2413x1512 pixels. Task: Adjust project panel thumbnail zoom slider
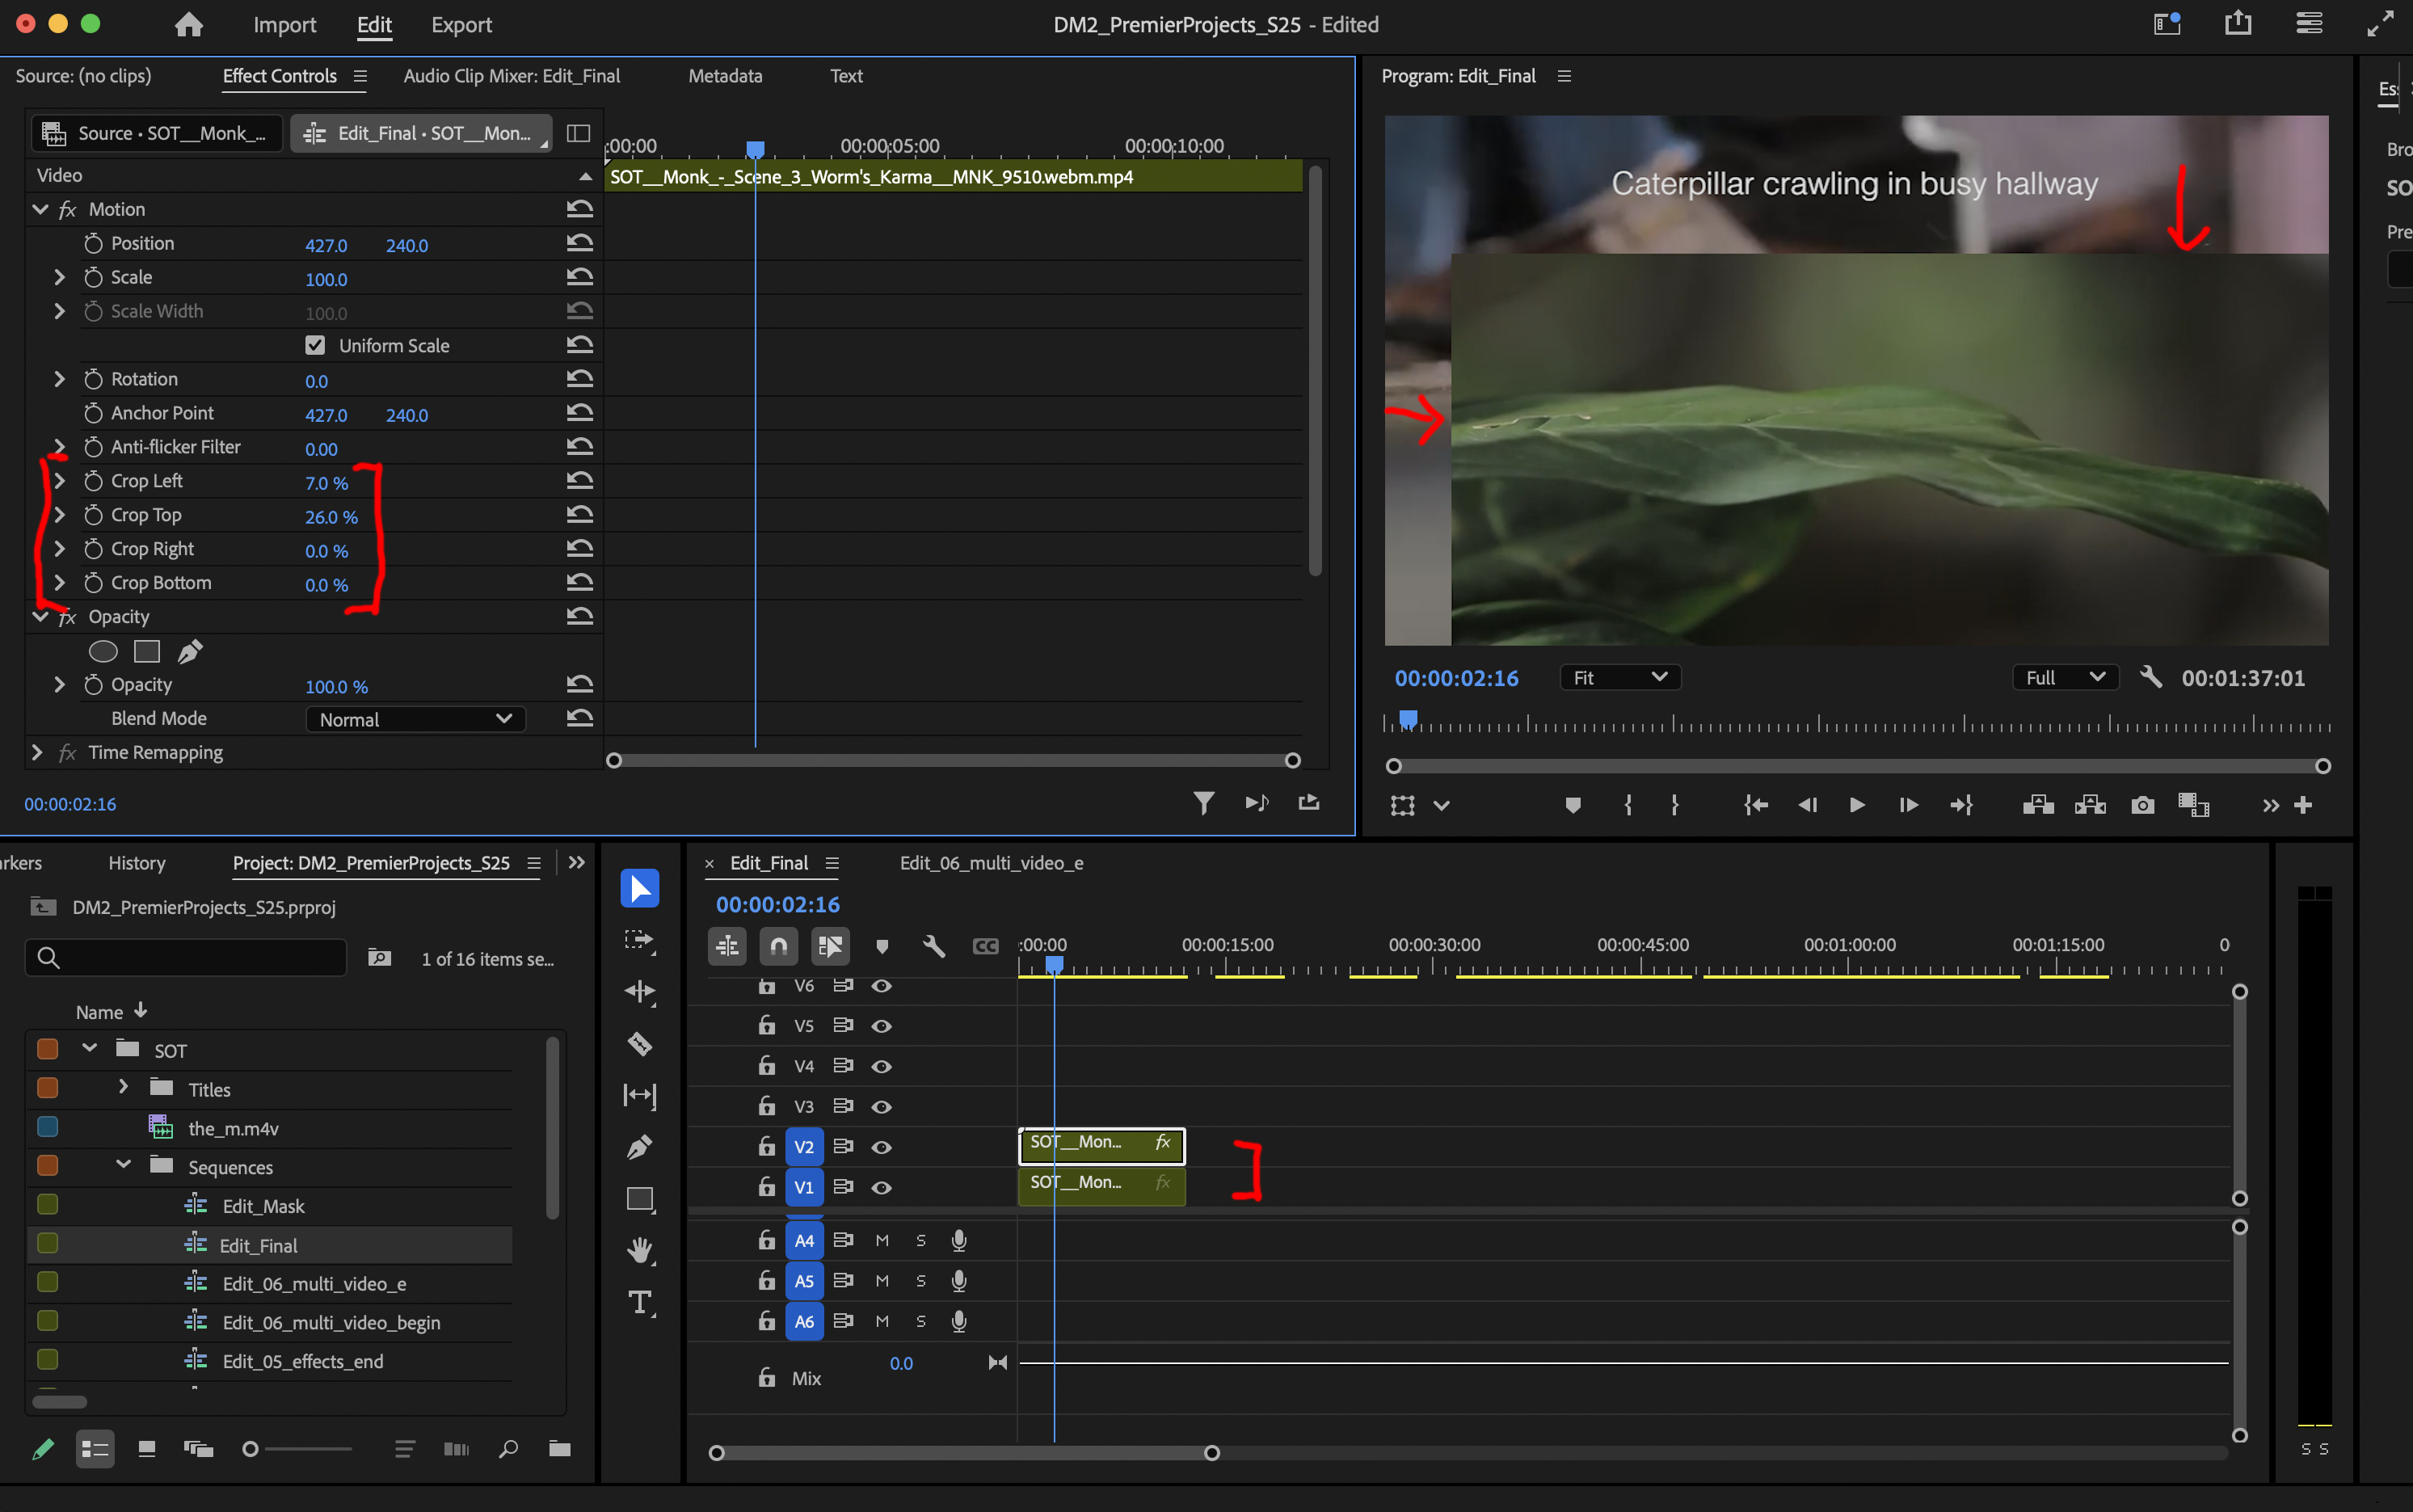tap(252, 1449)
